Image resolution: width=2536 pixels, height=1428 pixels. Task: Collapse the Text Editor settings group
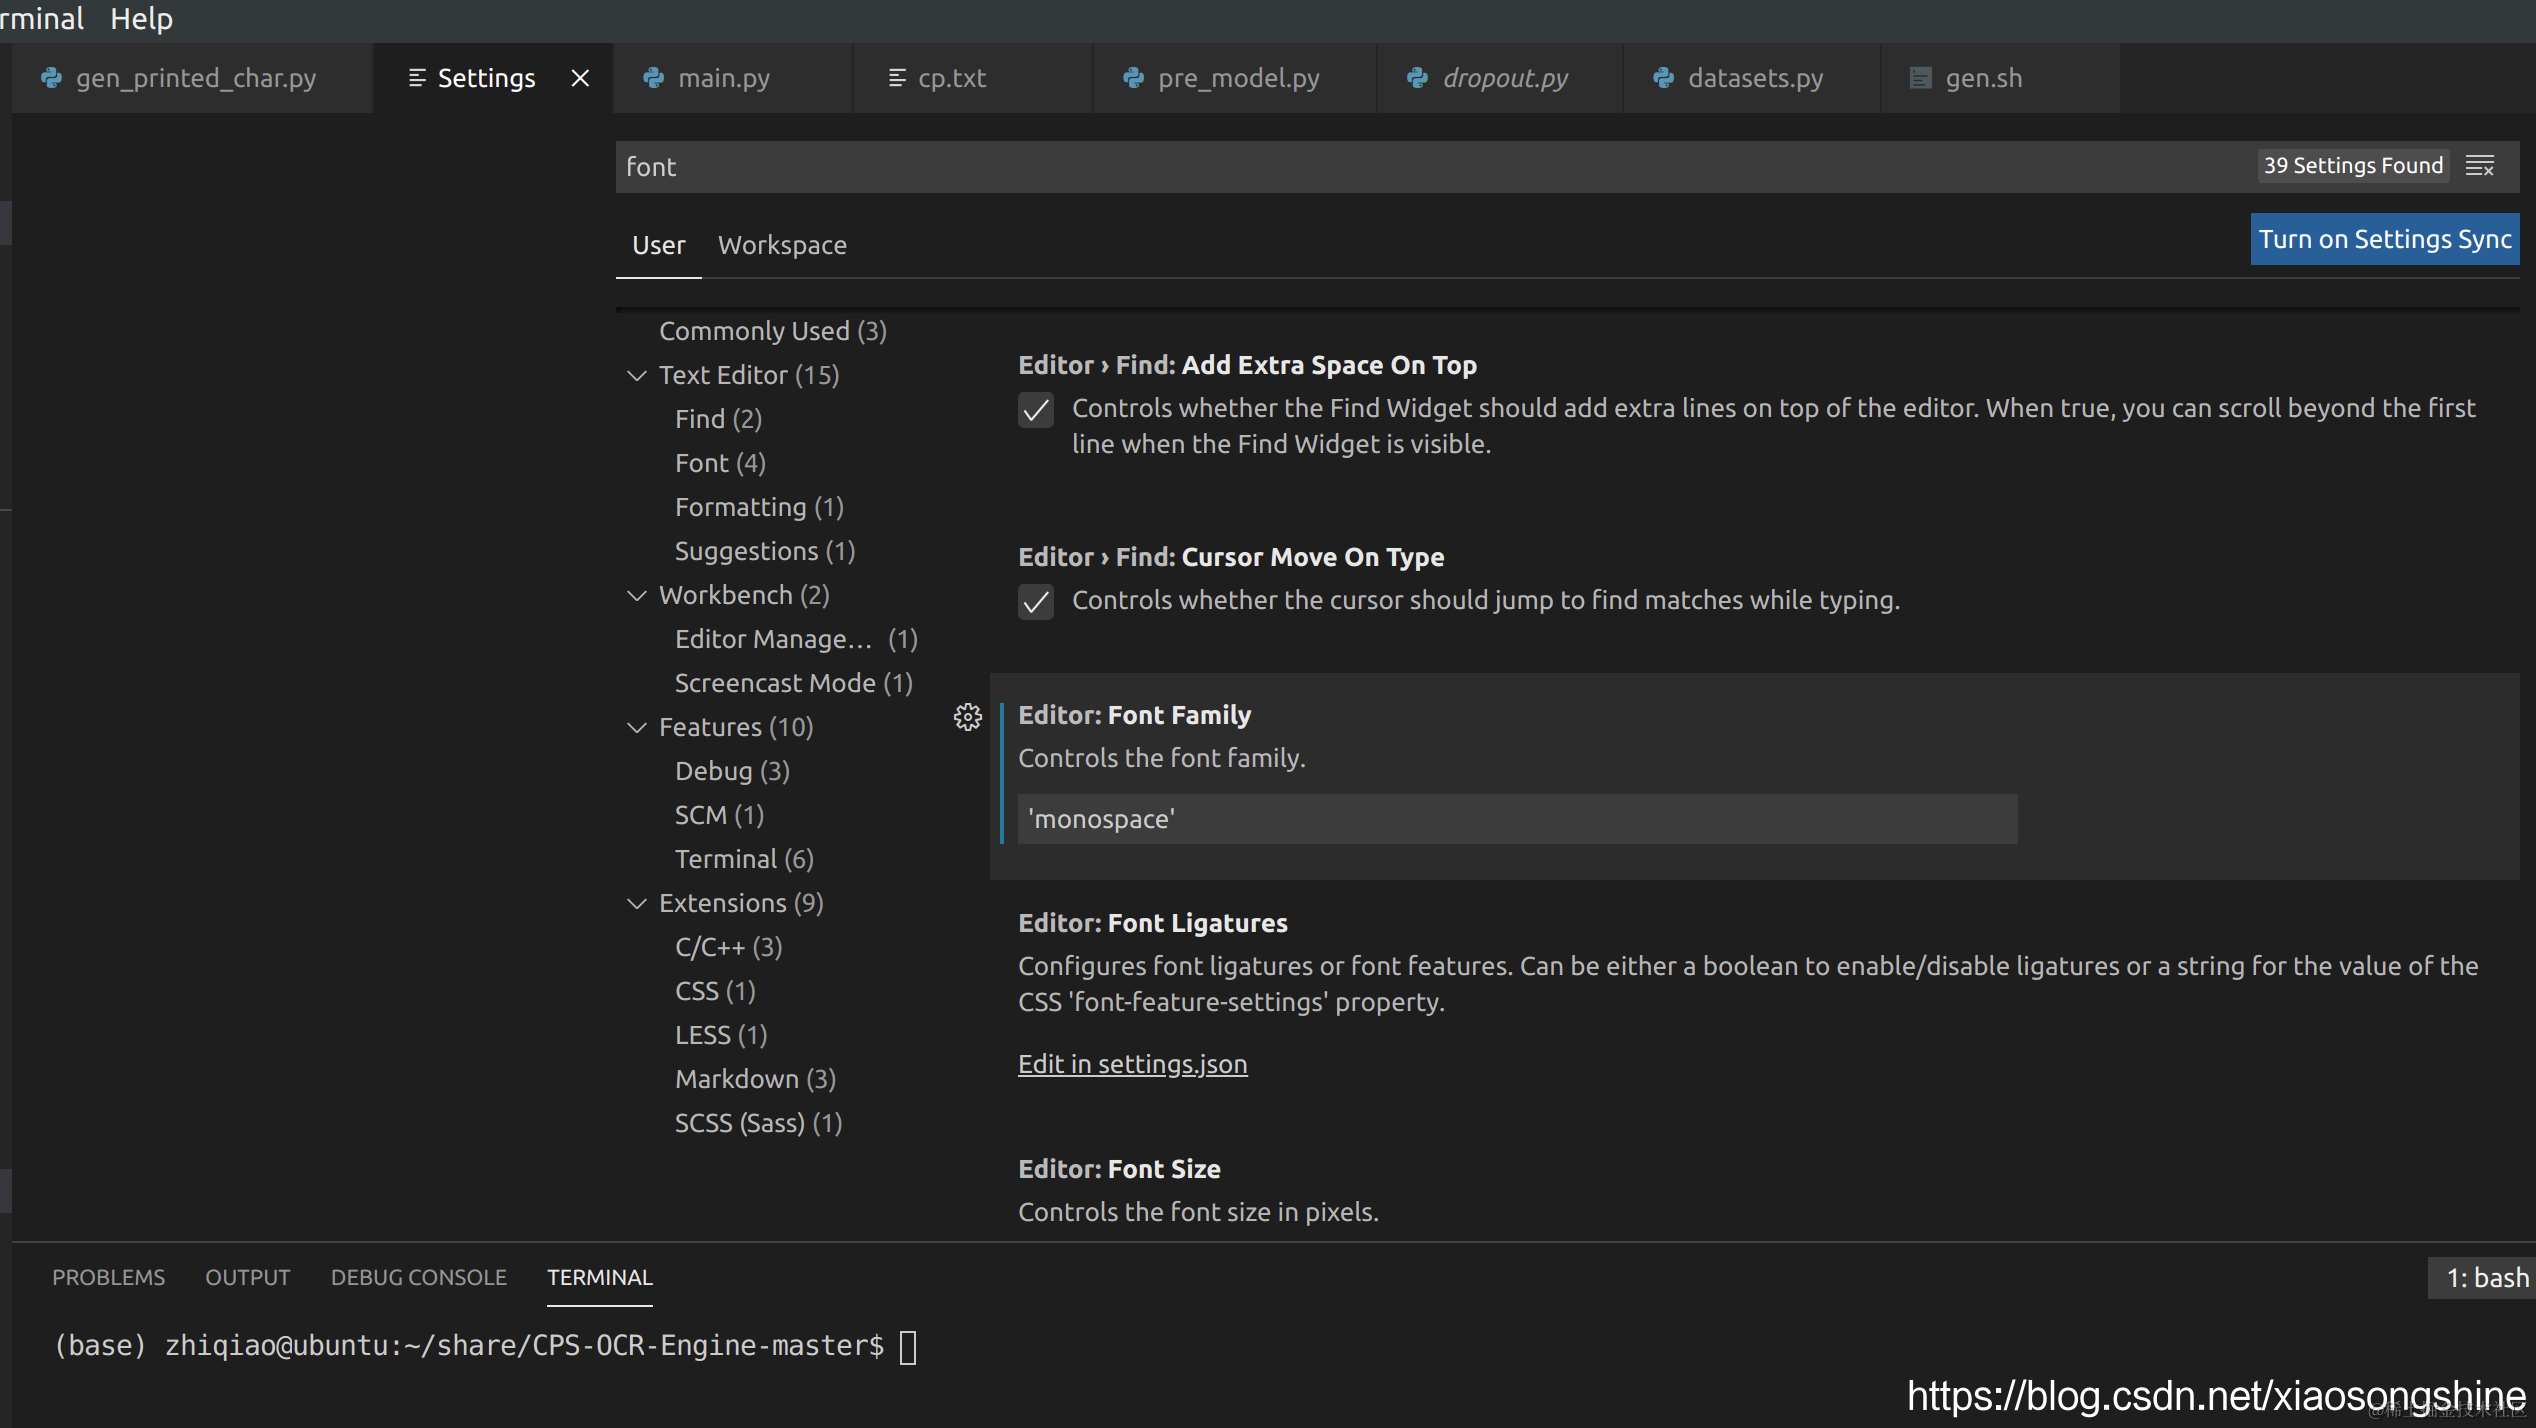click(637, 376)
